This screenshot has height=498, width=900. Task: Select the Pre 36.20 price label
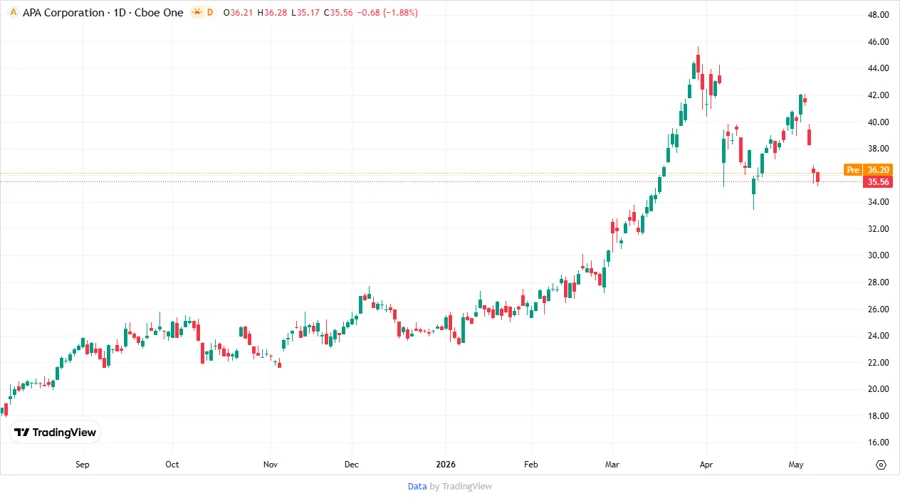pos(868,170)
